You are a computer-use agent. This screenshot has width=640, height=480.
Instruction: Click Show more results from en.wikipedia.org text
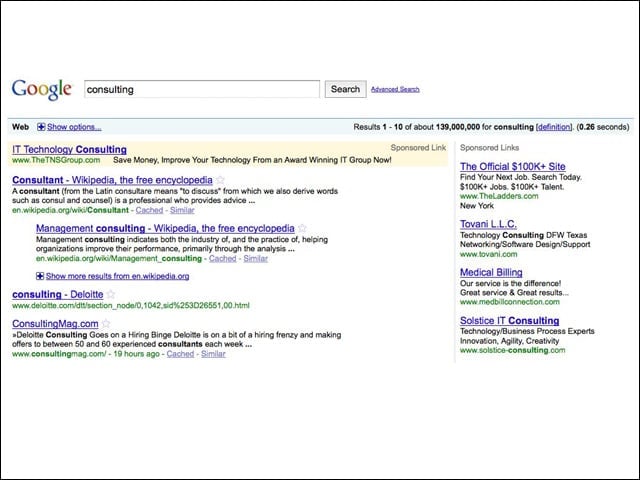click(x=118, y=276)
